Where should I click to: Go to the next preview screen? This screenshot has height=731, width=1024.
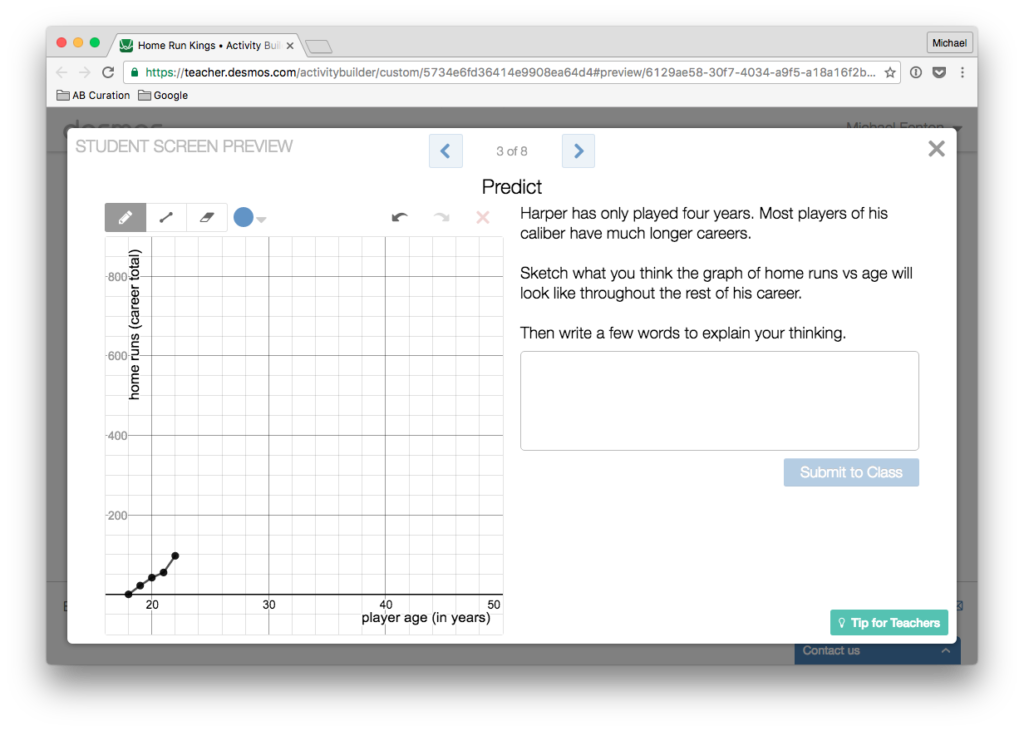578,151
